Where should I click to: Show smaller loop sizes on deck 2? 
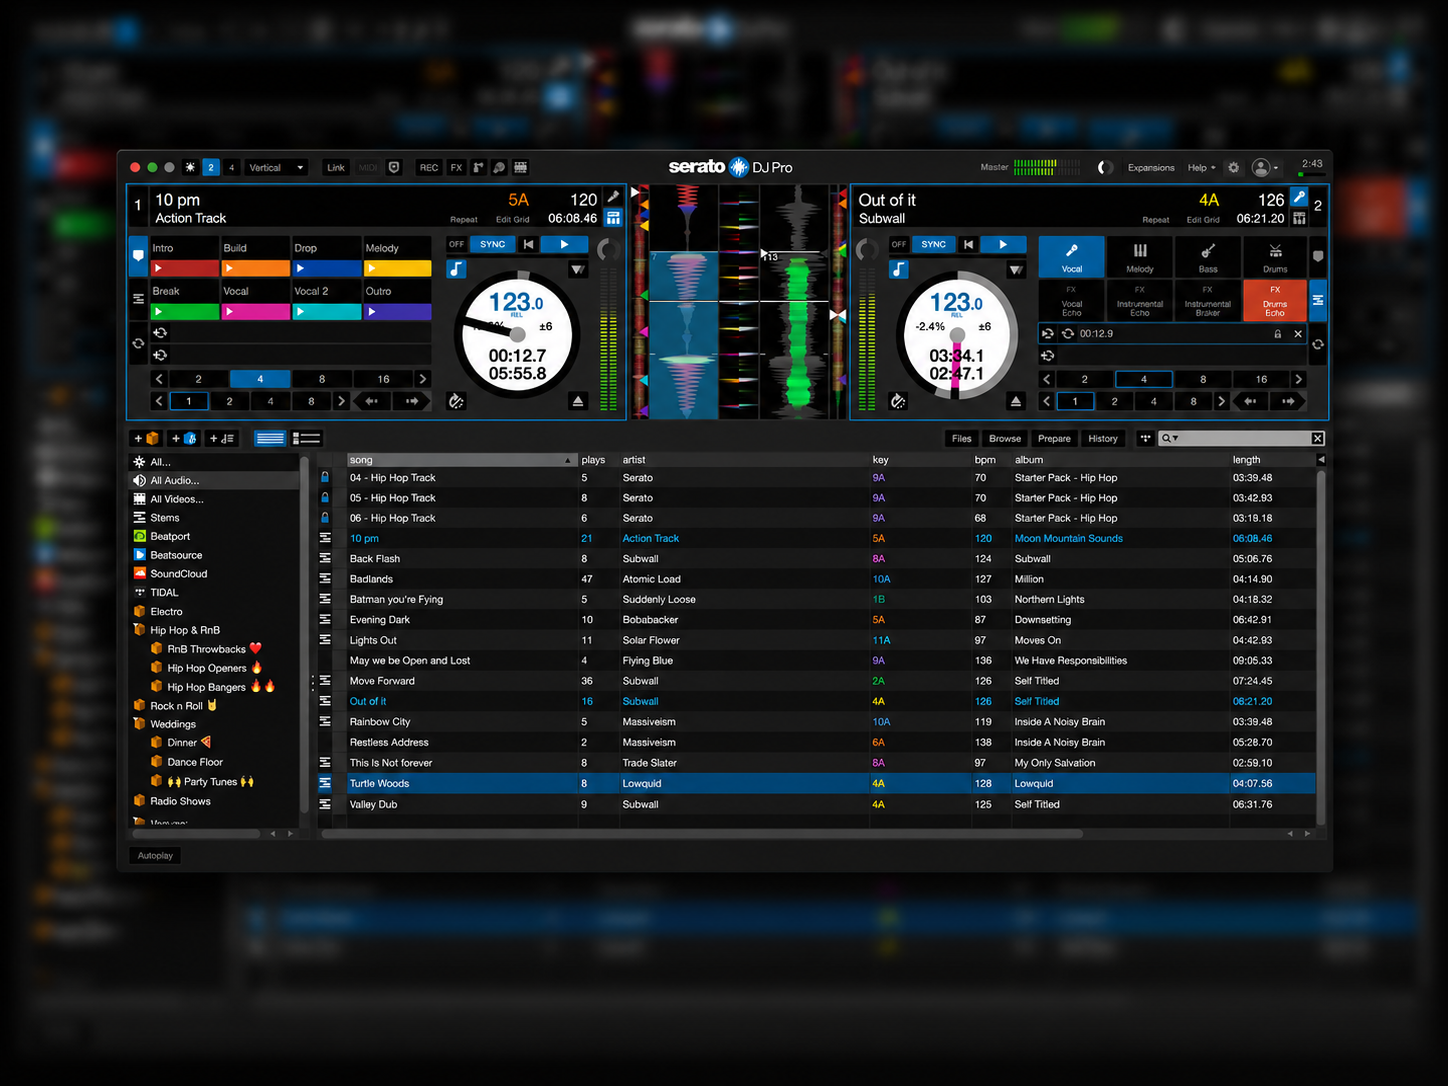(1047, 379)
